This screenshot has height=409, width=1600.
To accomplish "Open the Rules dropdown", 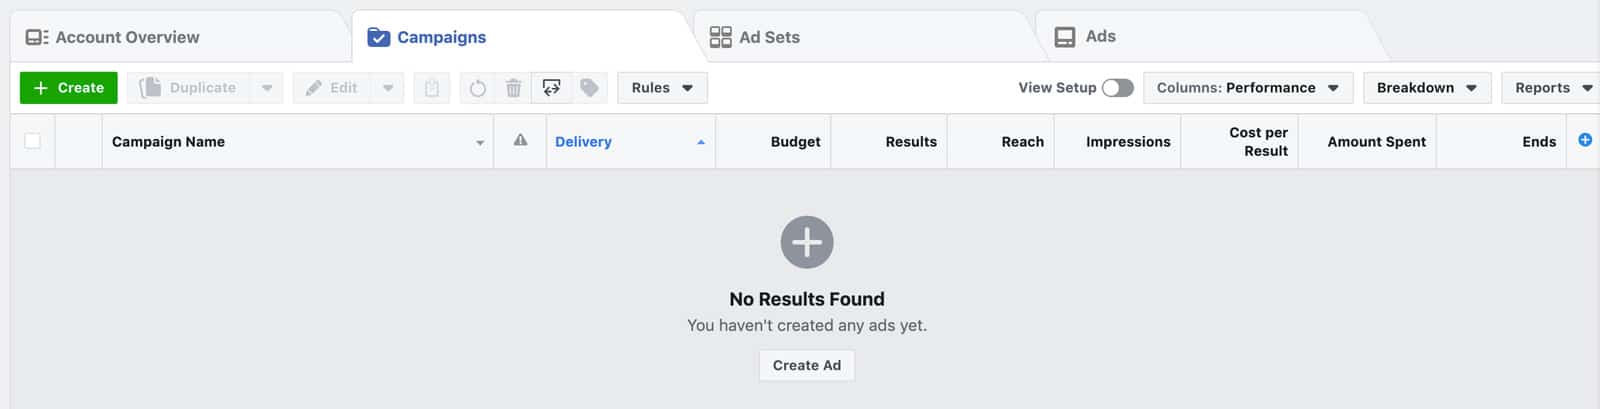I will (x=662, y=88).
